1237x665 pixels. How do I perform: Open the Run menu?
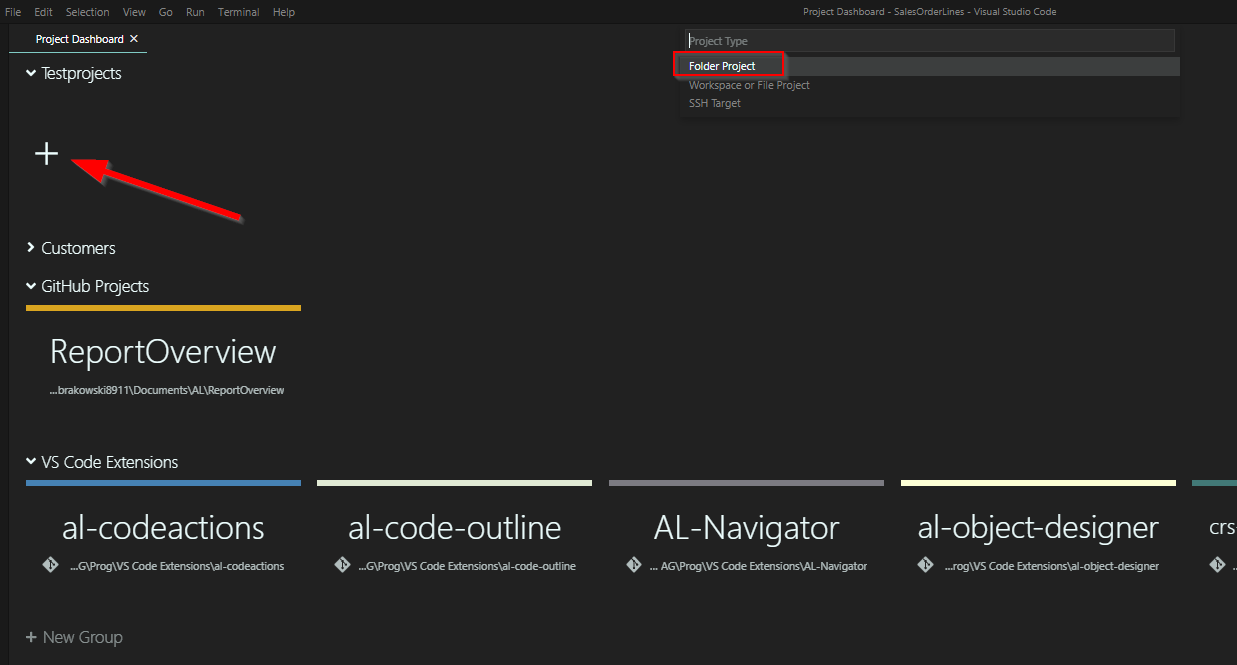195,12
